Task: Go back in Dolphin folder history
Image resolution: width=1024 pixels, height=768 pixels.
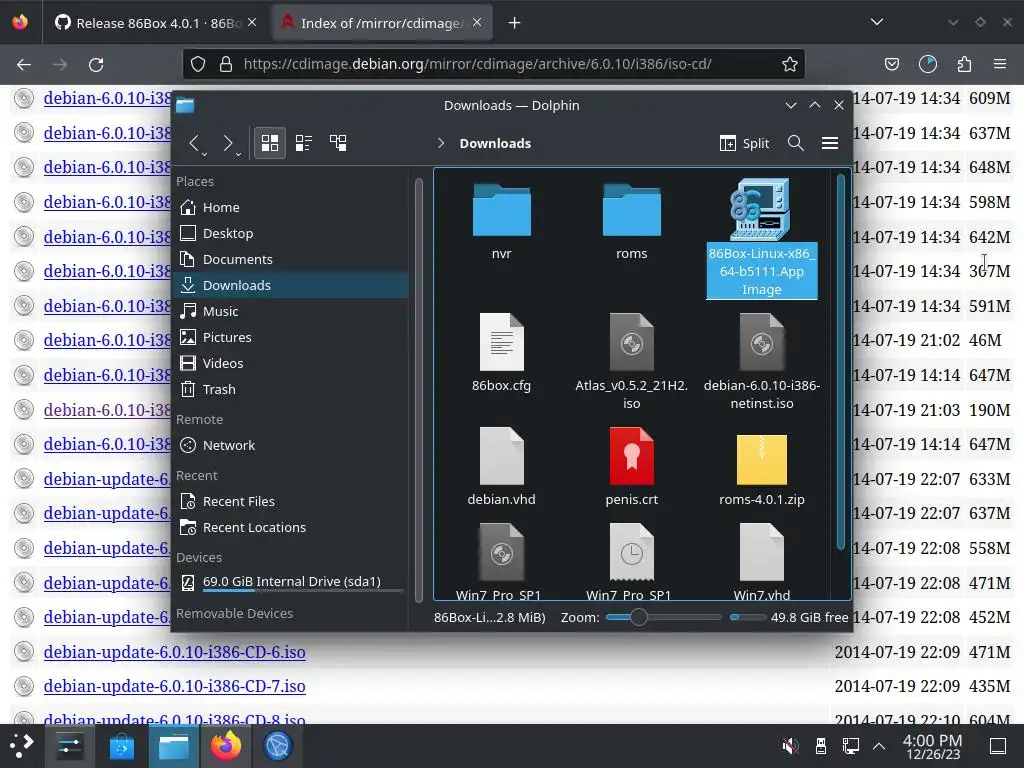Action: pyautogui.click(x=194, y=143)
